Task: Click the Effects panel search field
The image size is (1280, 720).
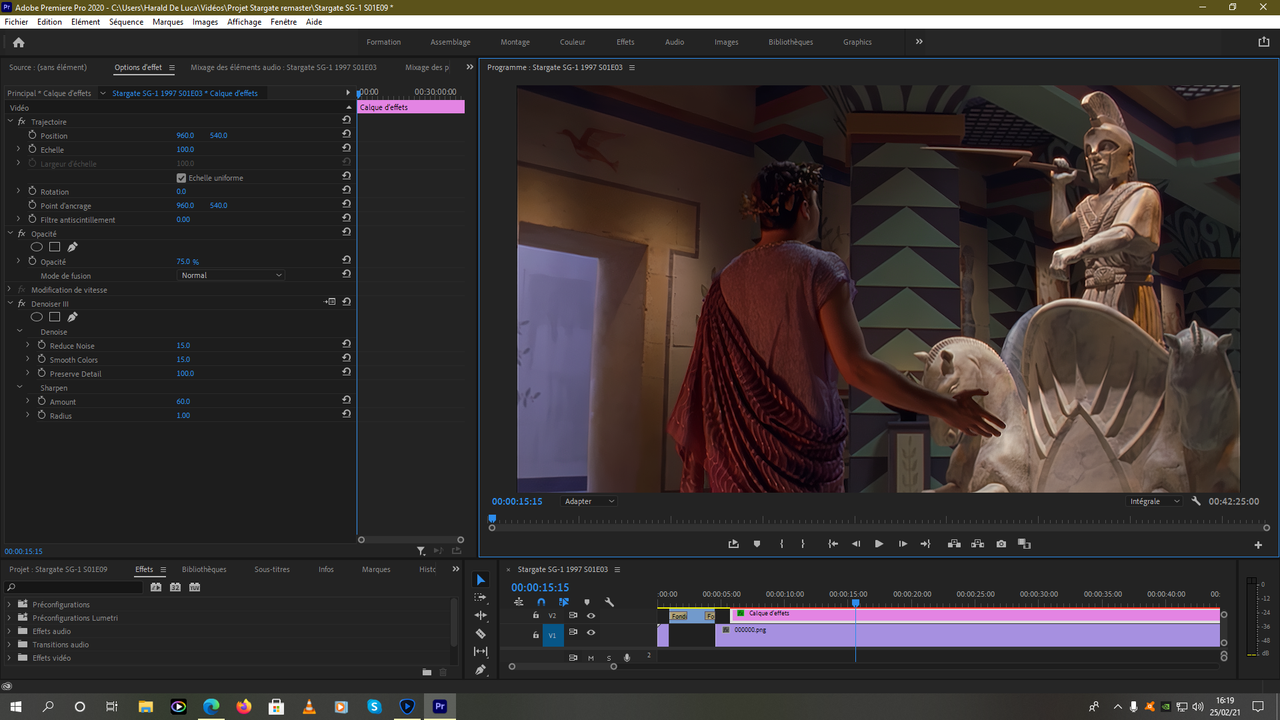Action: click(x=75, y=587)
